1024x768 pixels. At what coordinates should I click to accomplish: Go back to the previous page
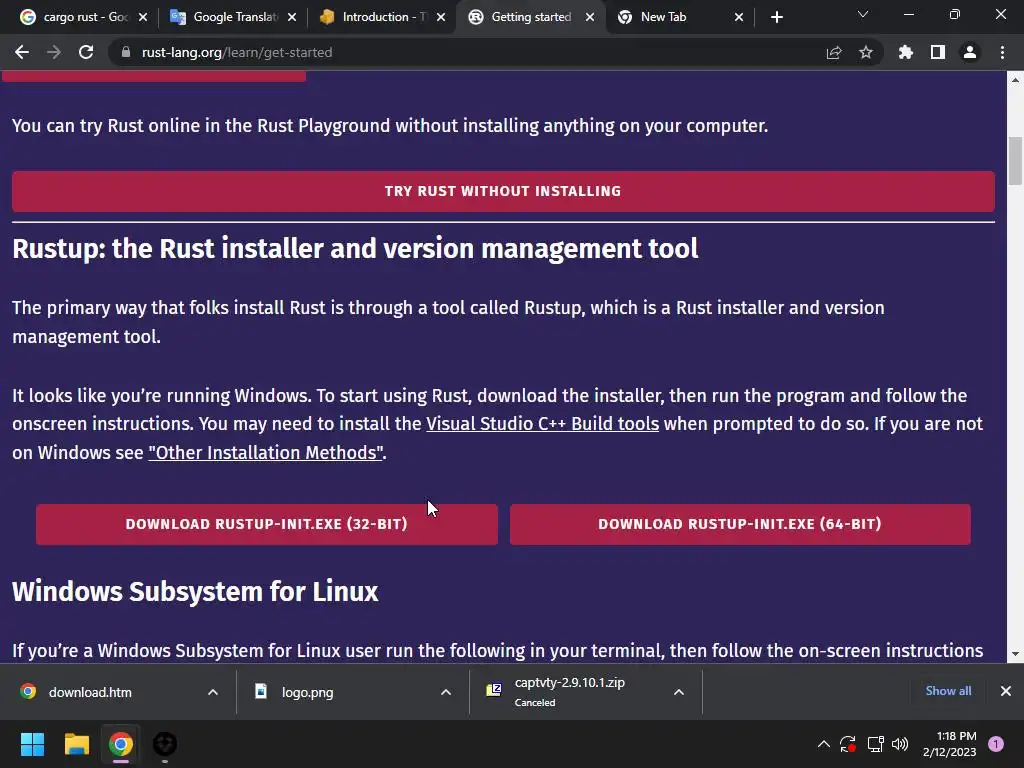22,52
